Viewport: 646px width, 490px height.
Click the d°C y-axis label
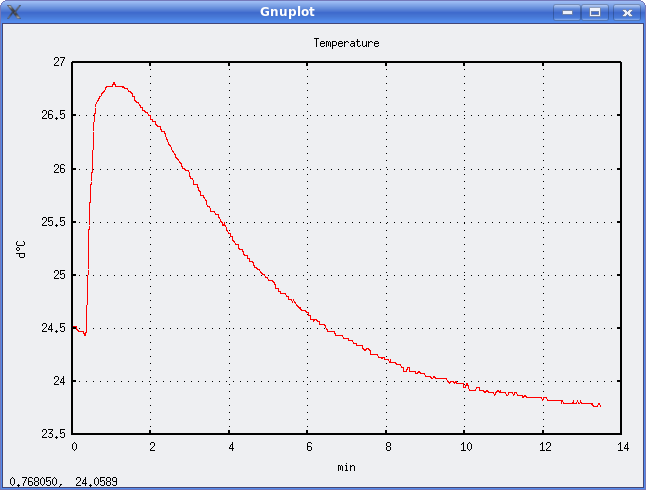[21, 249]
